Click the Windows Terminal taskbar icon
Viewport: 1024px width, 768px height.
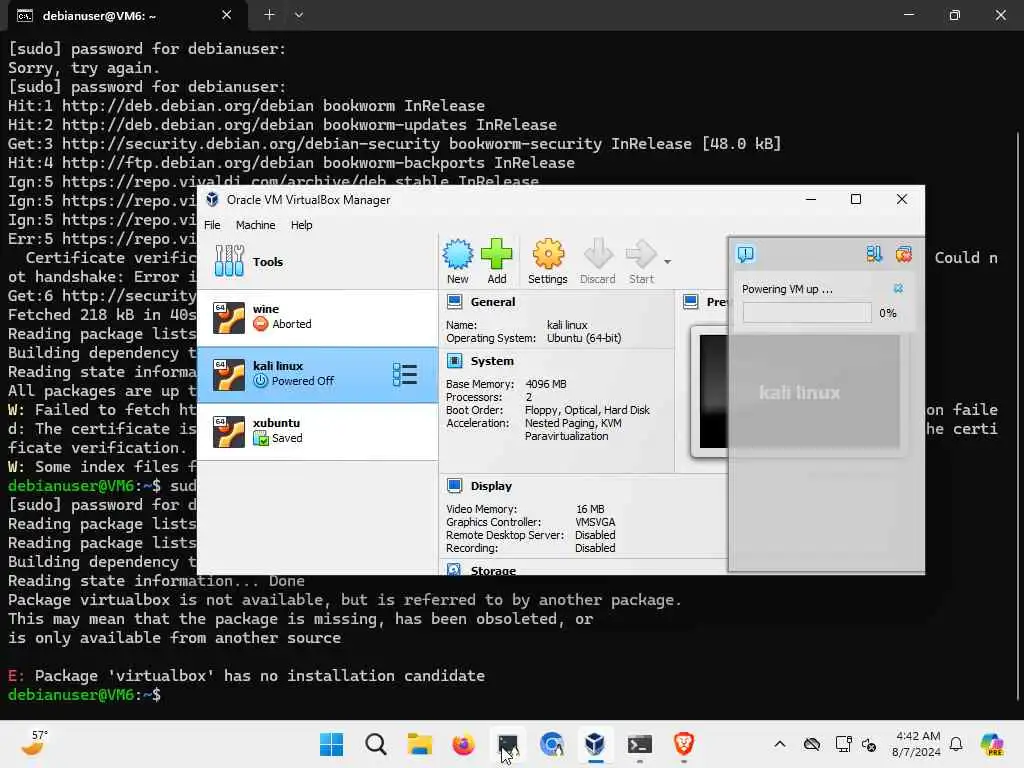click(x=639, y=744)
